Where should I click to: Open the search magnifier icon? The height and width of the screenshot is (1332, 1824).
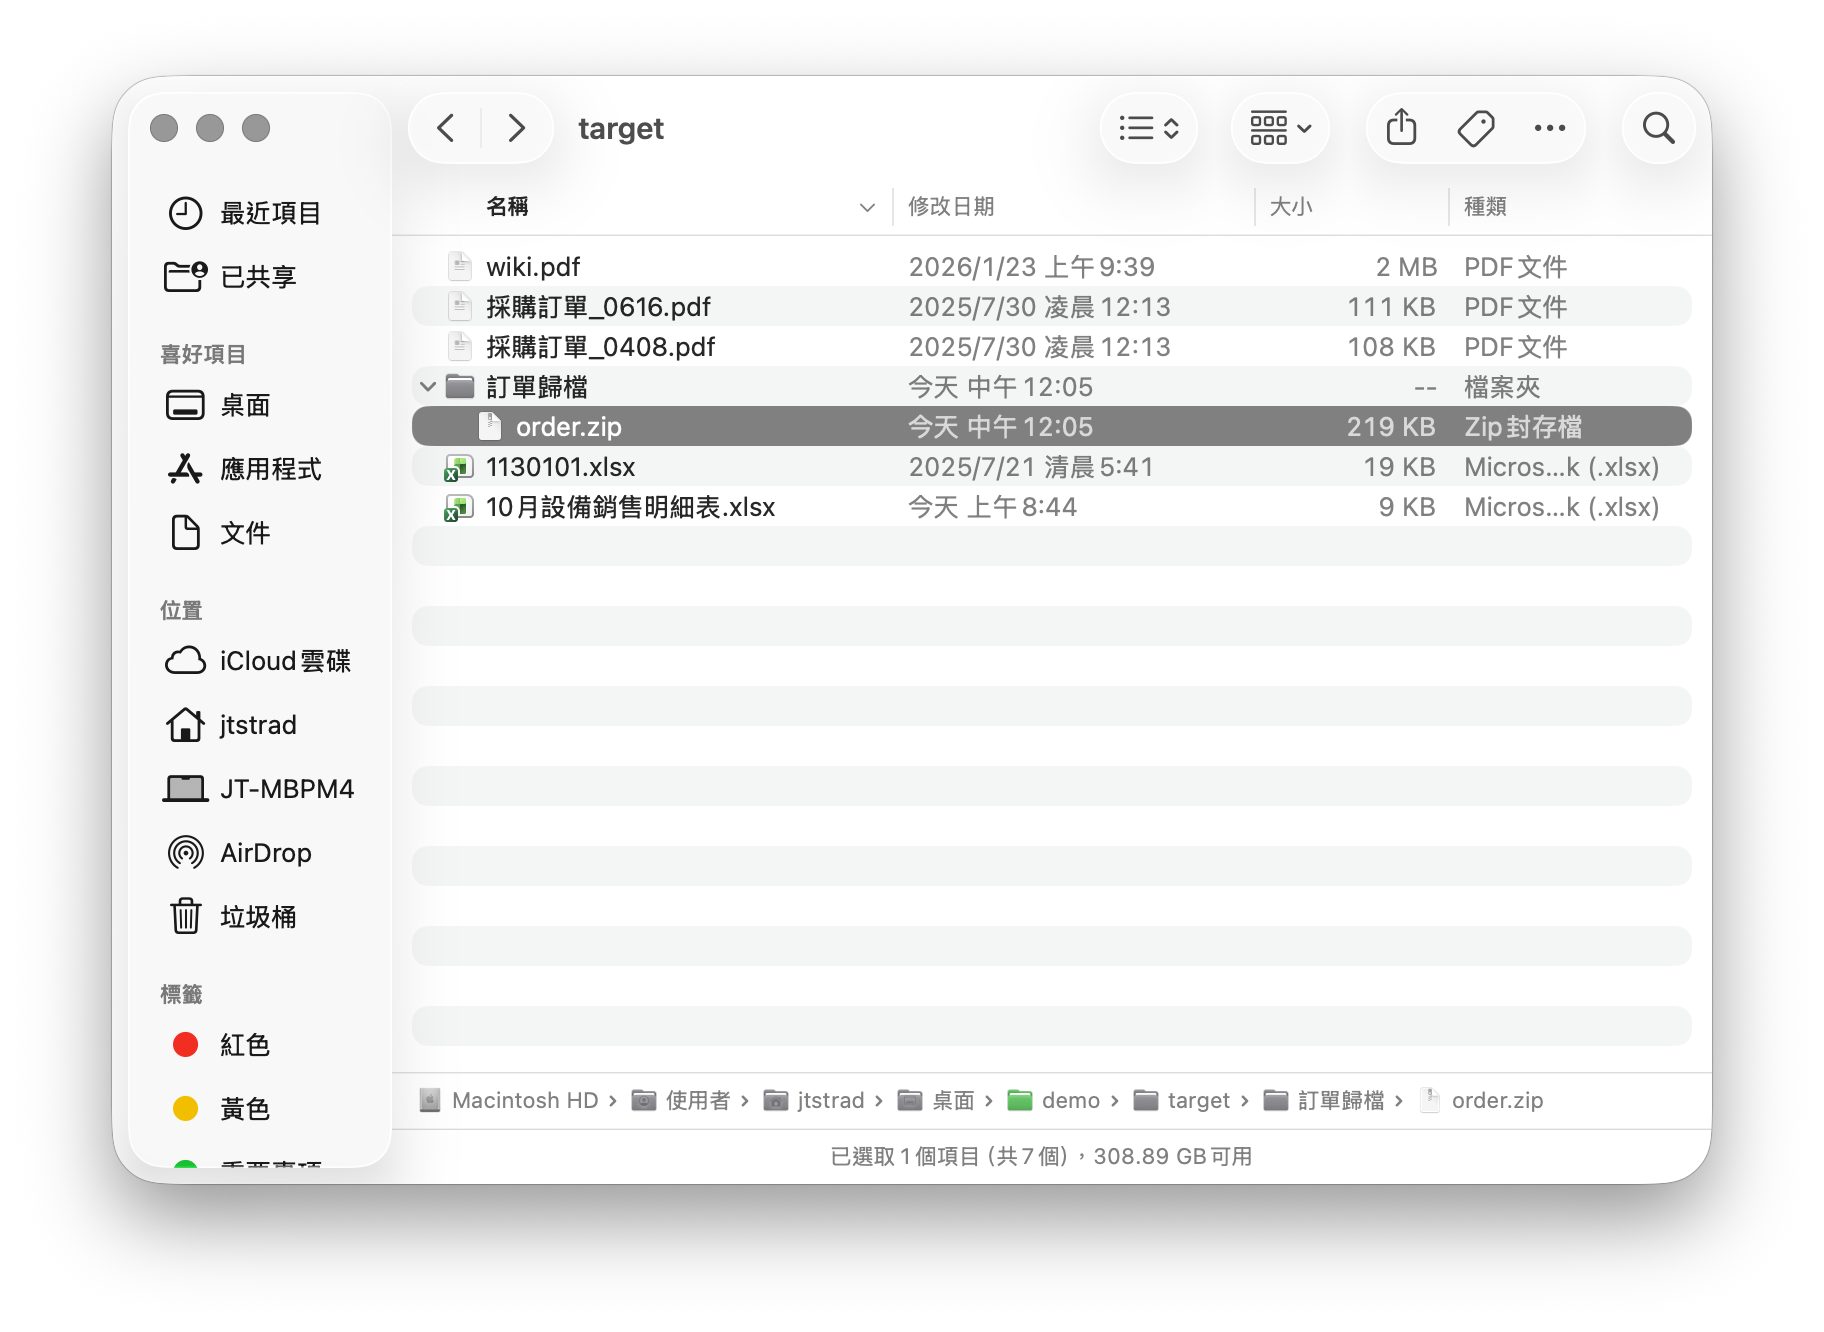click(1657, 128)
